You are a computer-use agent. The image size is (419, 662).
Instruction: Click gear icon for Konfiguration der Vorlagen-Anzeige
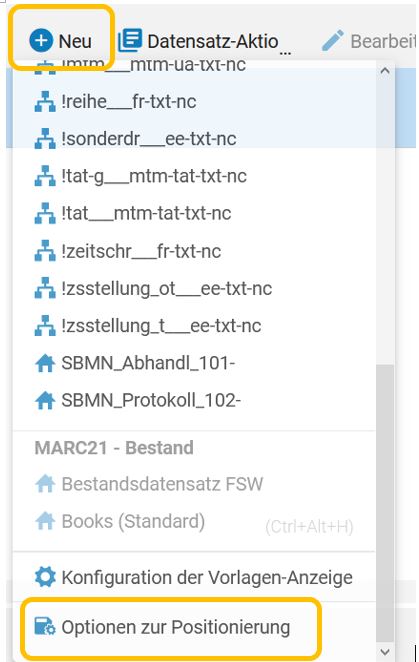coord(45,577)
